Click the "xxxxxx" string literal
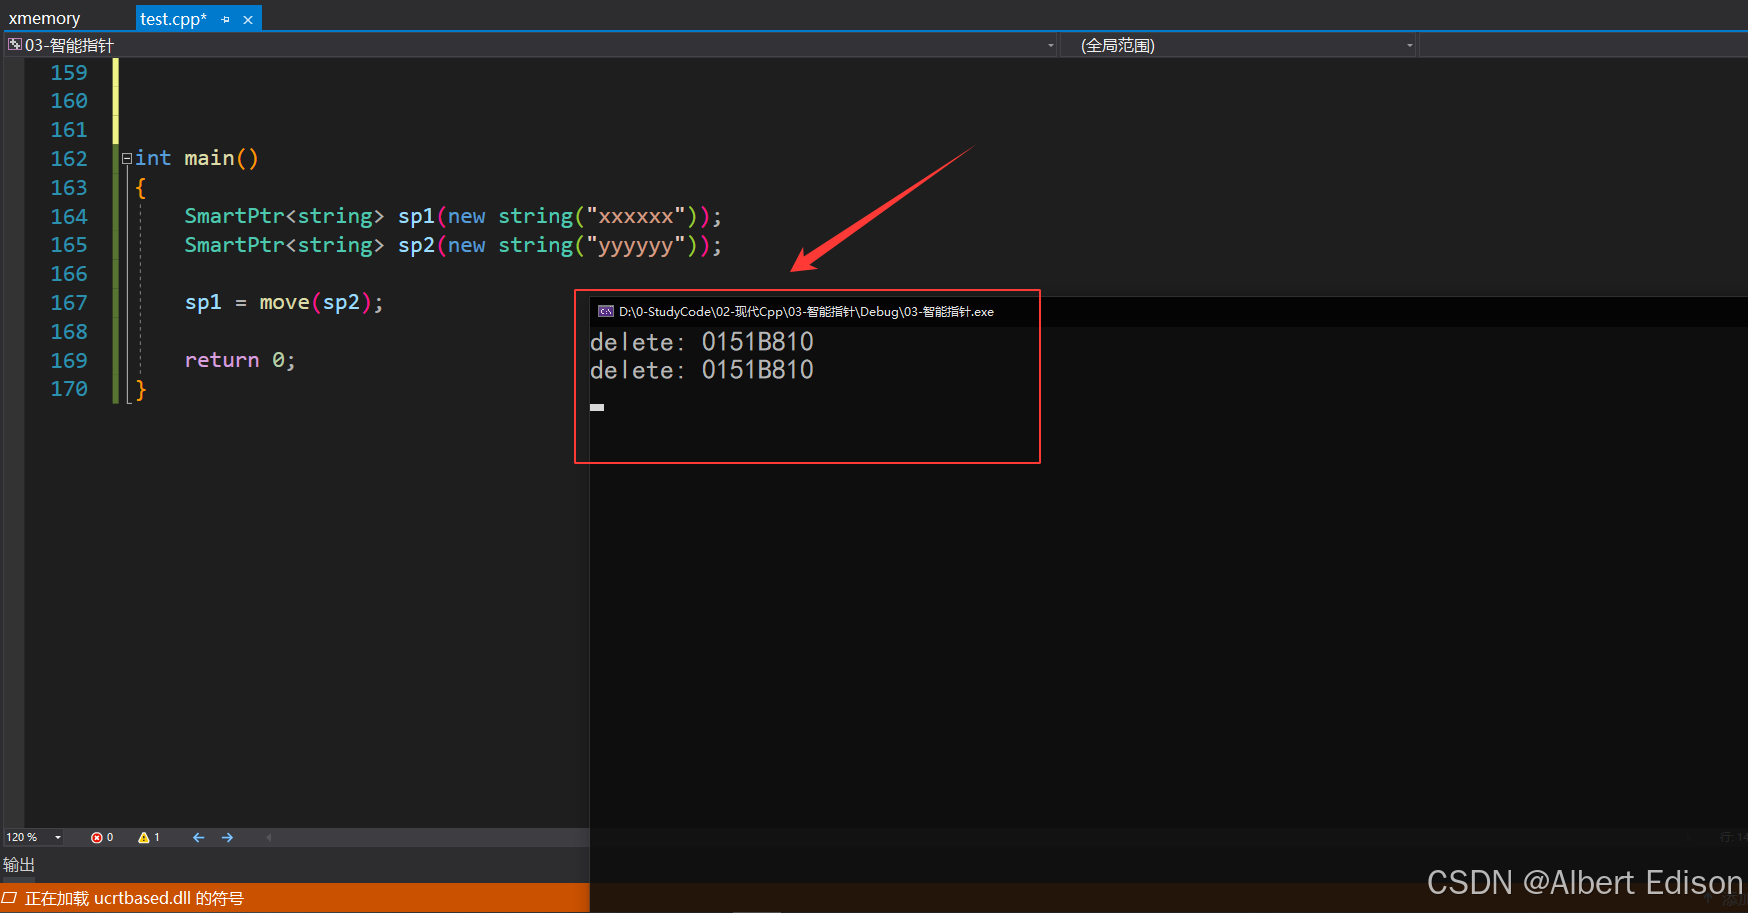 (x=635, y=216)
